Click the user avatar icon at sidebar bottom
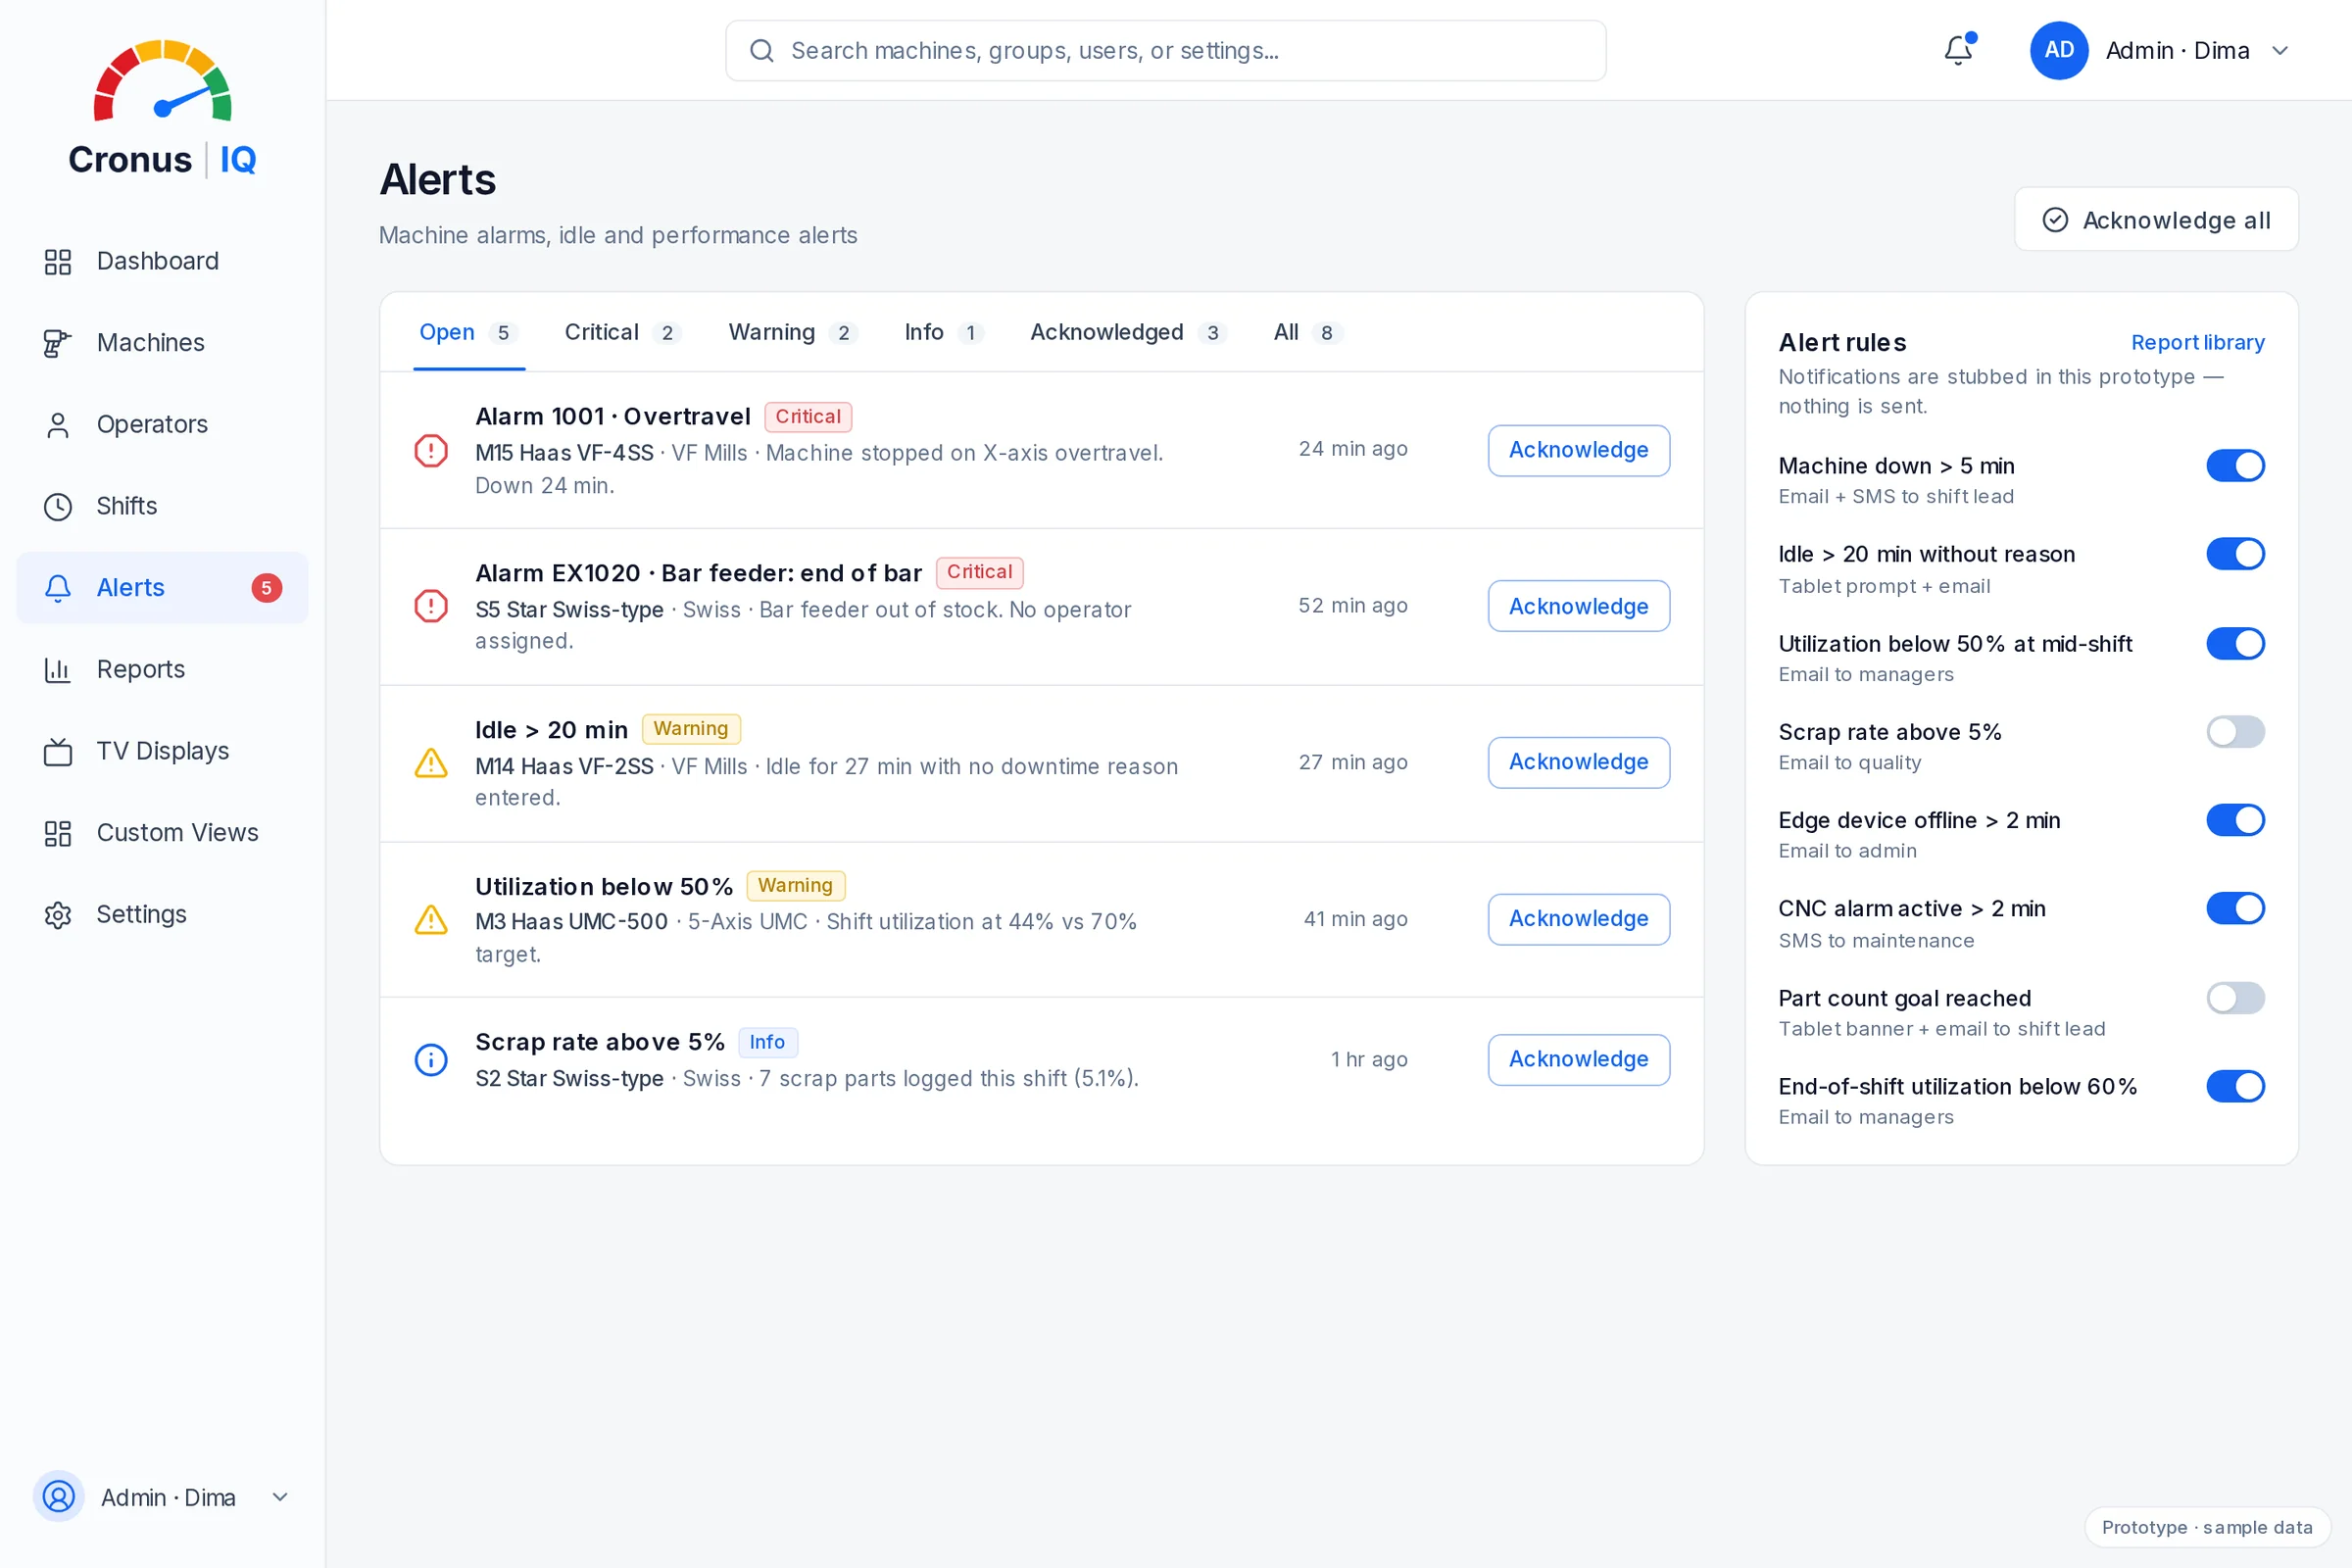The height and width of the screenshot is (1568, 2352). pyautogui.click(x=59, y=1497)
